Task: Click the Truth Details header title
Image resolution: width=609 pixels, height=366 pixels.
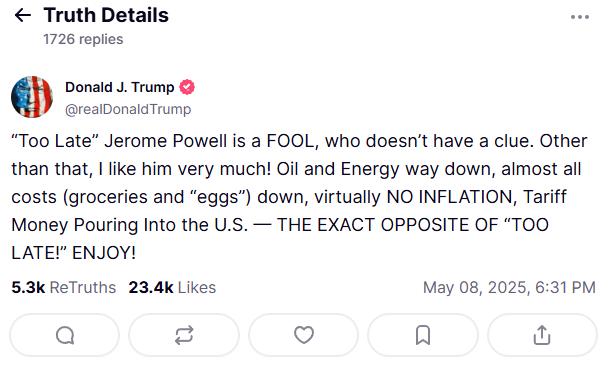Action: pyautogui.click(x=106, y=16)
